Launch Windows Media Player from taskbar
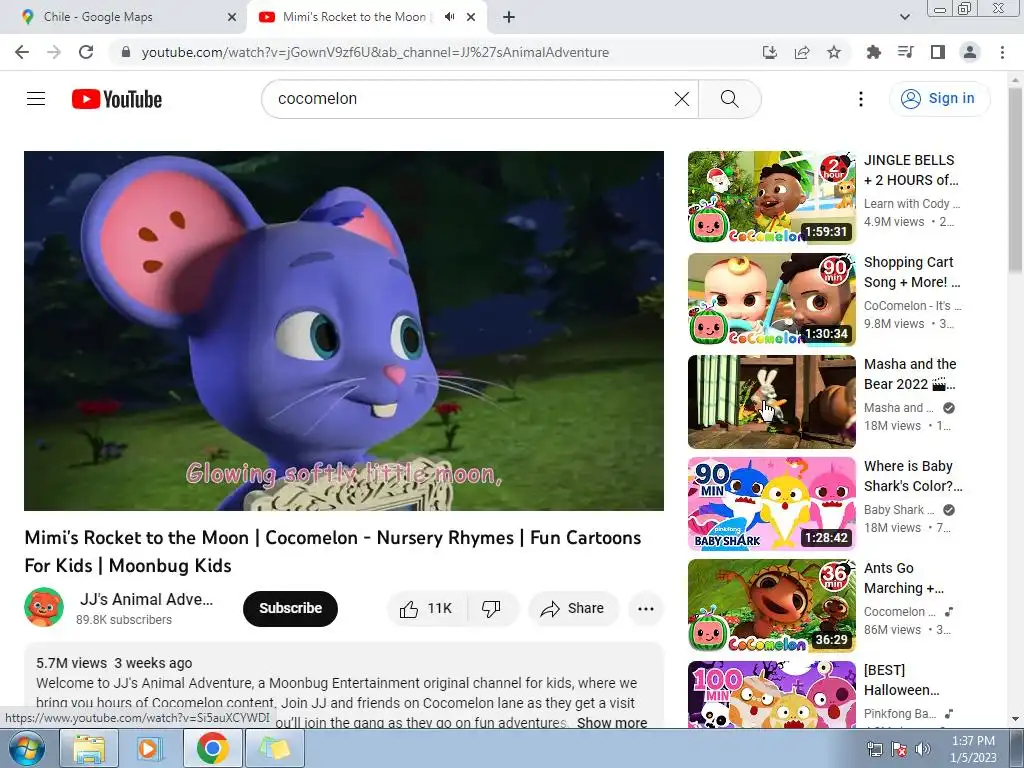 pos(150,749)
